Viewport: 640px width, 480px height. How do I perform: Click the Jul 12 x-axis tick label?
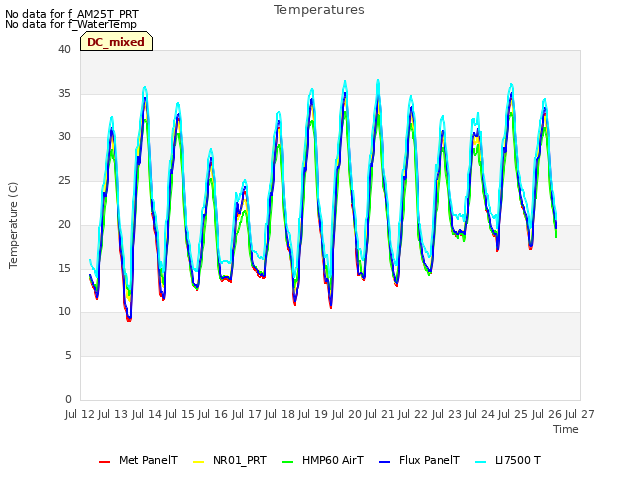pyautogui.click(x=80, y=414)
